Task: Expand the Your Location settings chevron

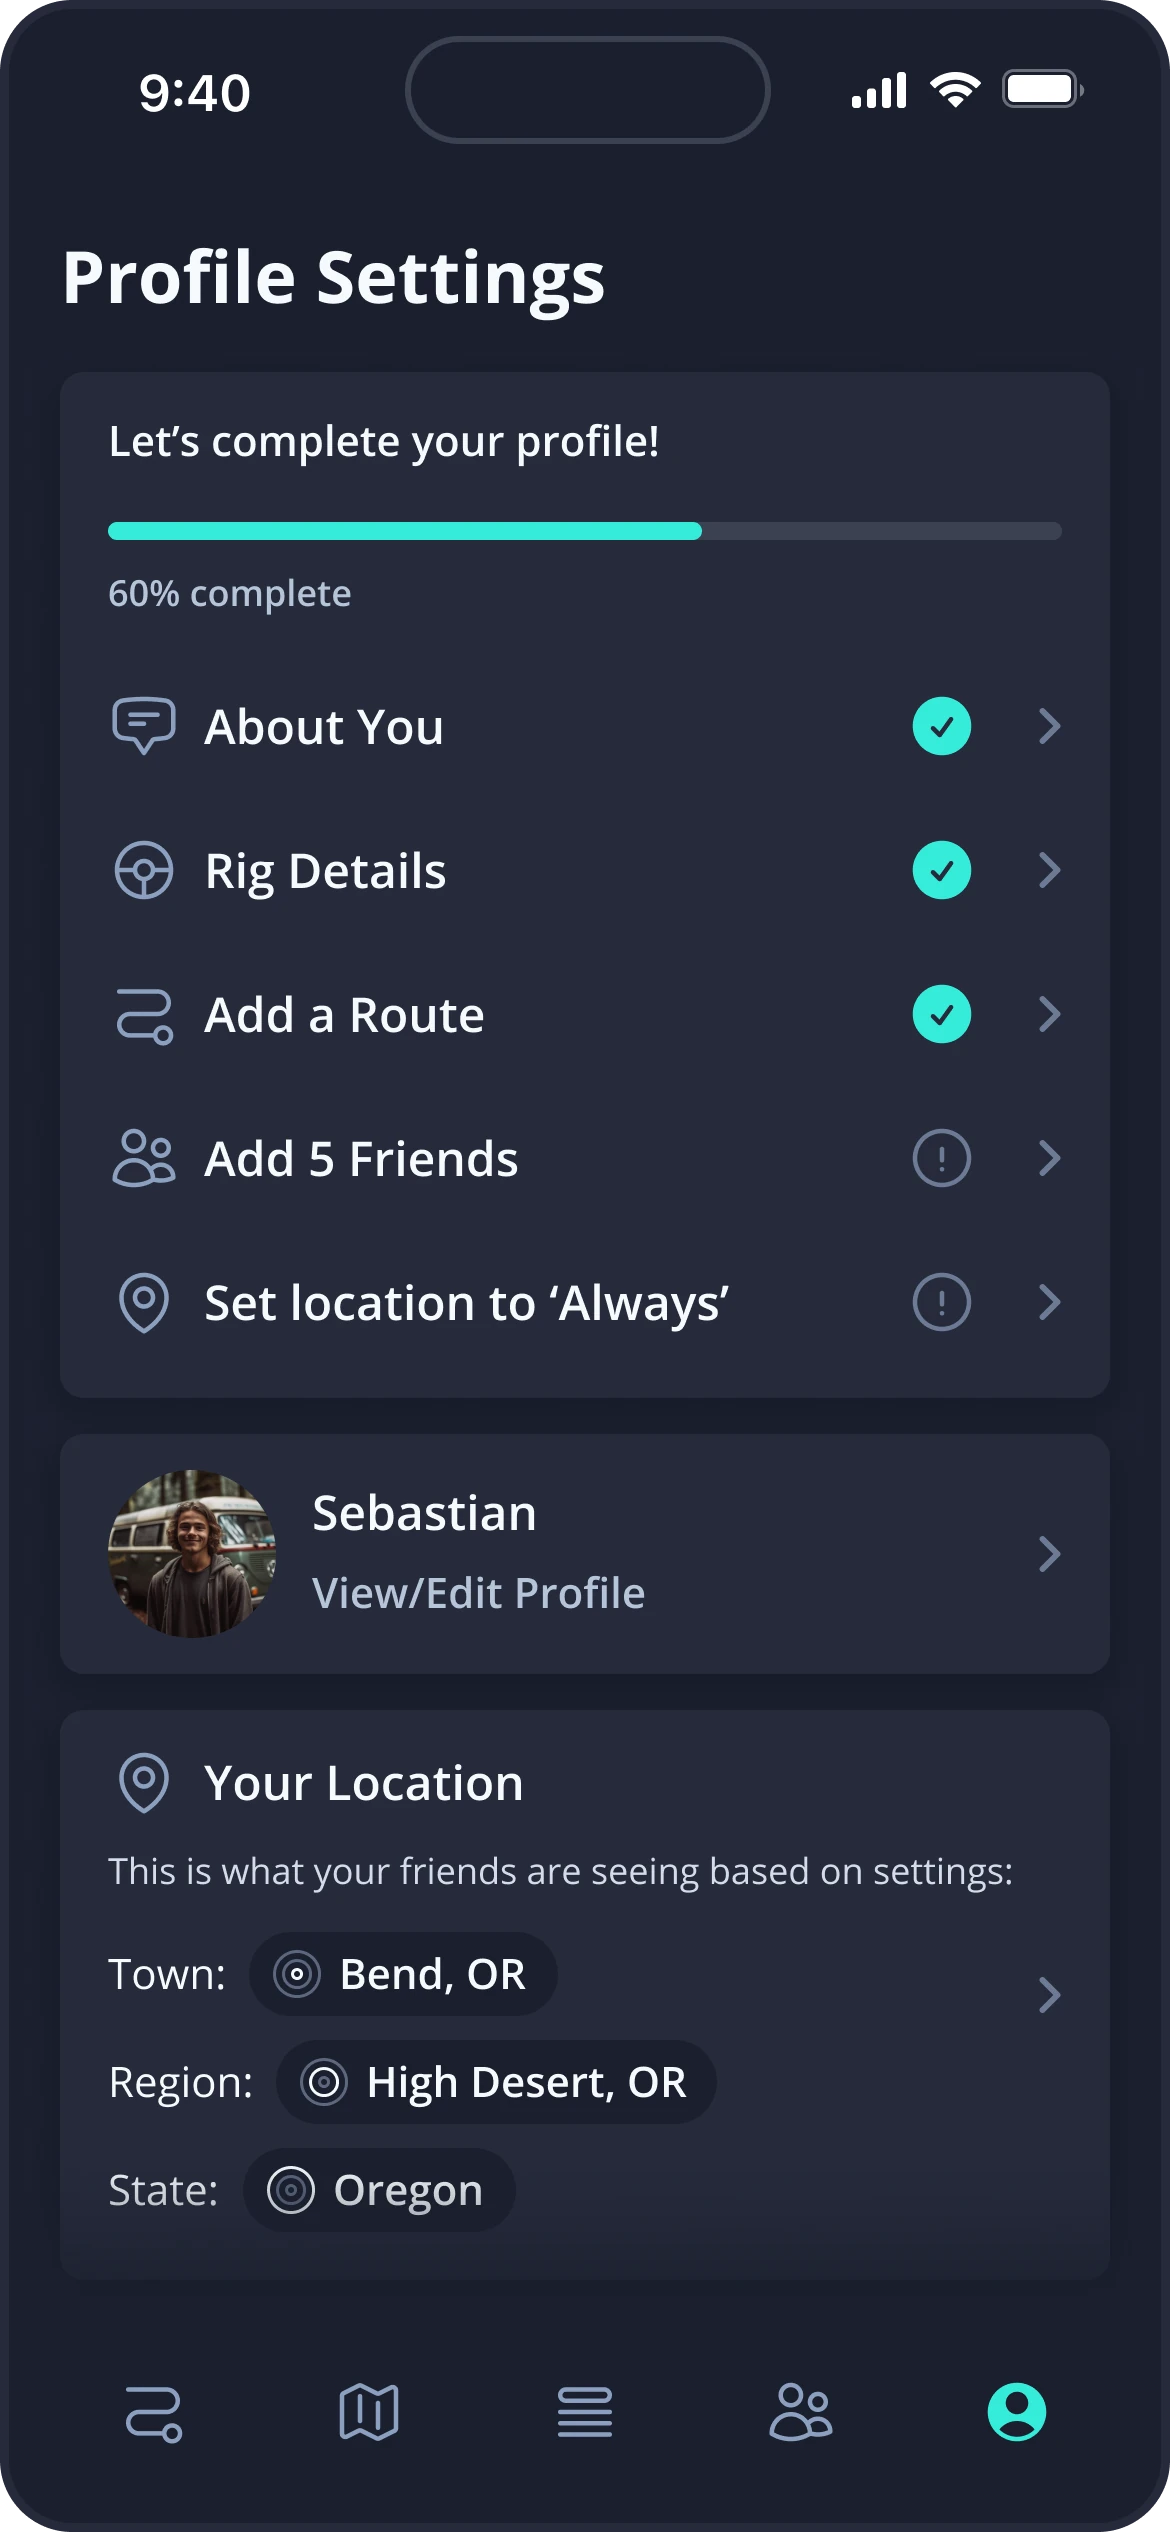Action: (1049, 1995)
